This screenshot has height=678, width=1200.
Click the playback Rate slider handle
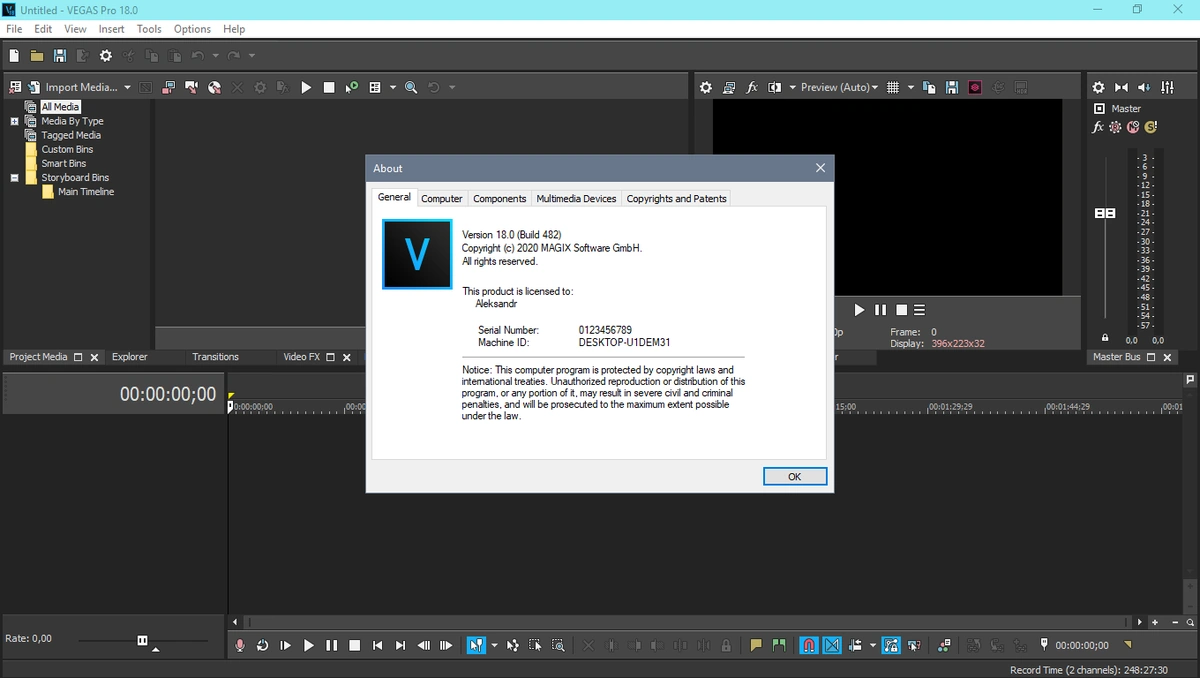143,640
